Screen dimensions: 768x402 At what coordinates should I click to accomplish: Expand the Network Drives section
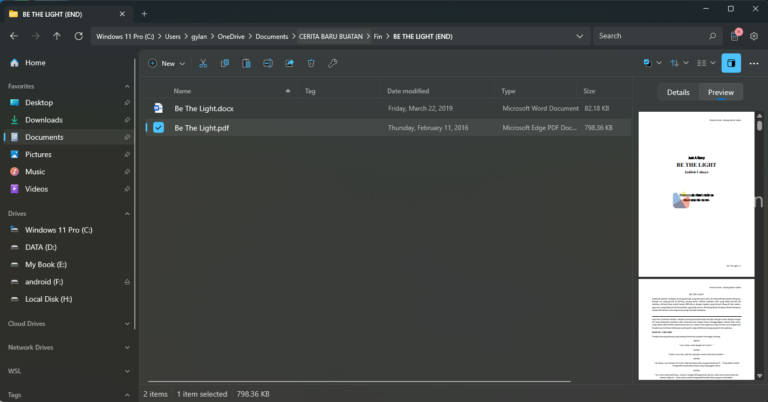tap(127, 347)
